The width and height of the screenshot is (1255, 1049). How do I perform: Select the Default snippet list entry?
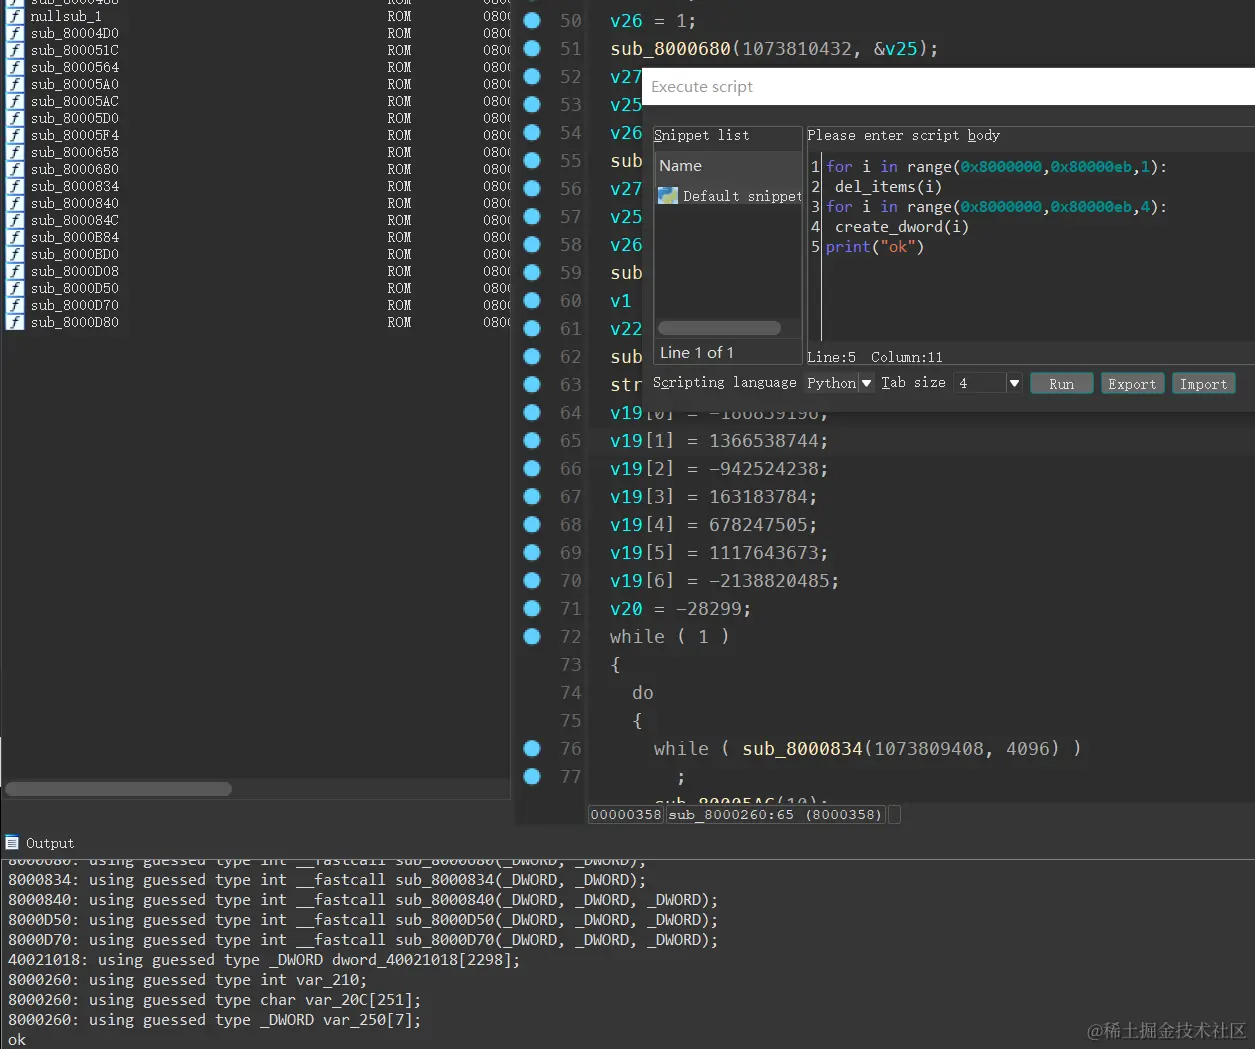coord(730,196)
